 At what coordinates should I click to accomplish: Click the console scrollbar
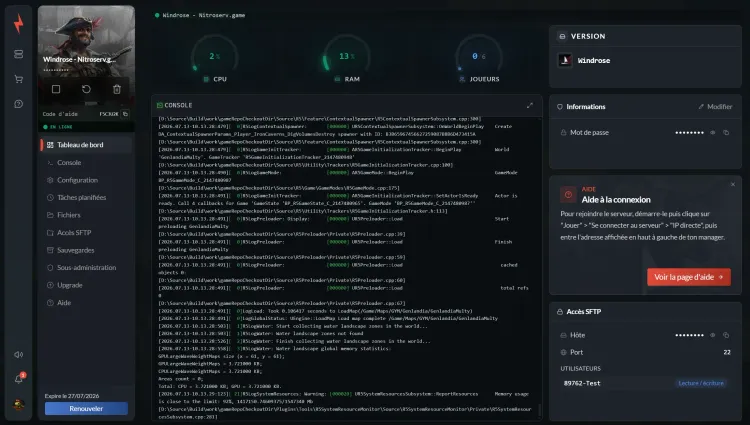coord(540,410)
